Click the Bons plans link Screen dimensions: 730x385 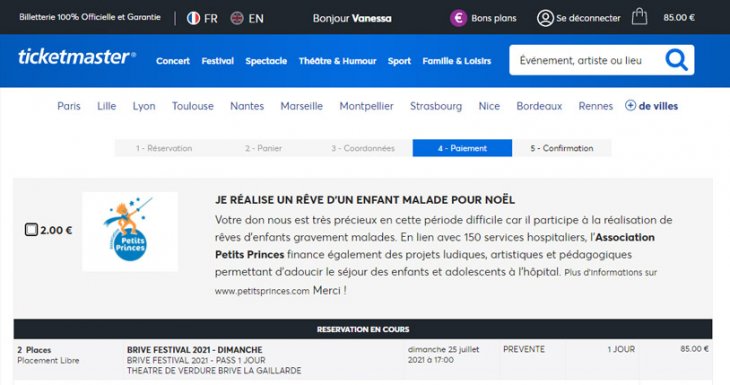tap(493, 18)
